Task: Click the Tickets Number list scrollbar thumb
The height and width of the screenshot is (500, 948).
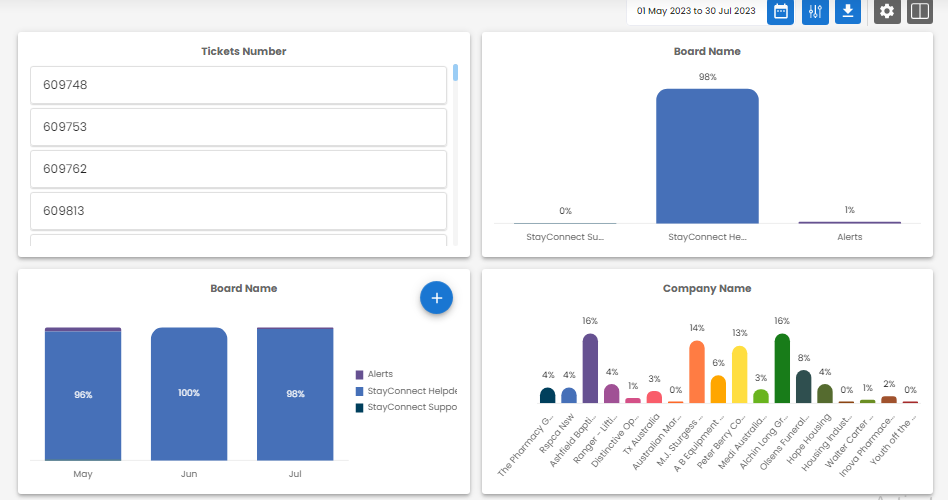Action: tap(455, 73)
